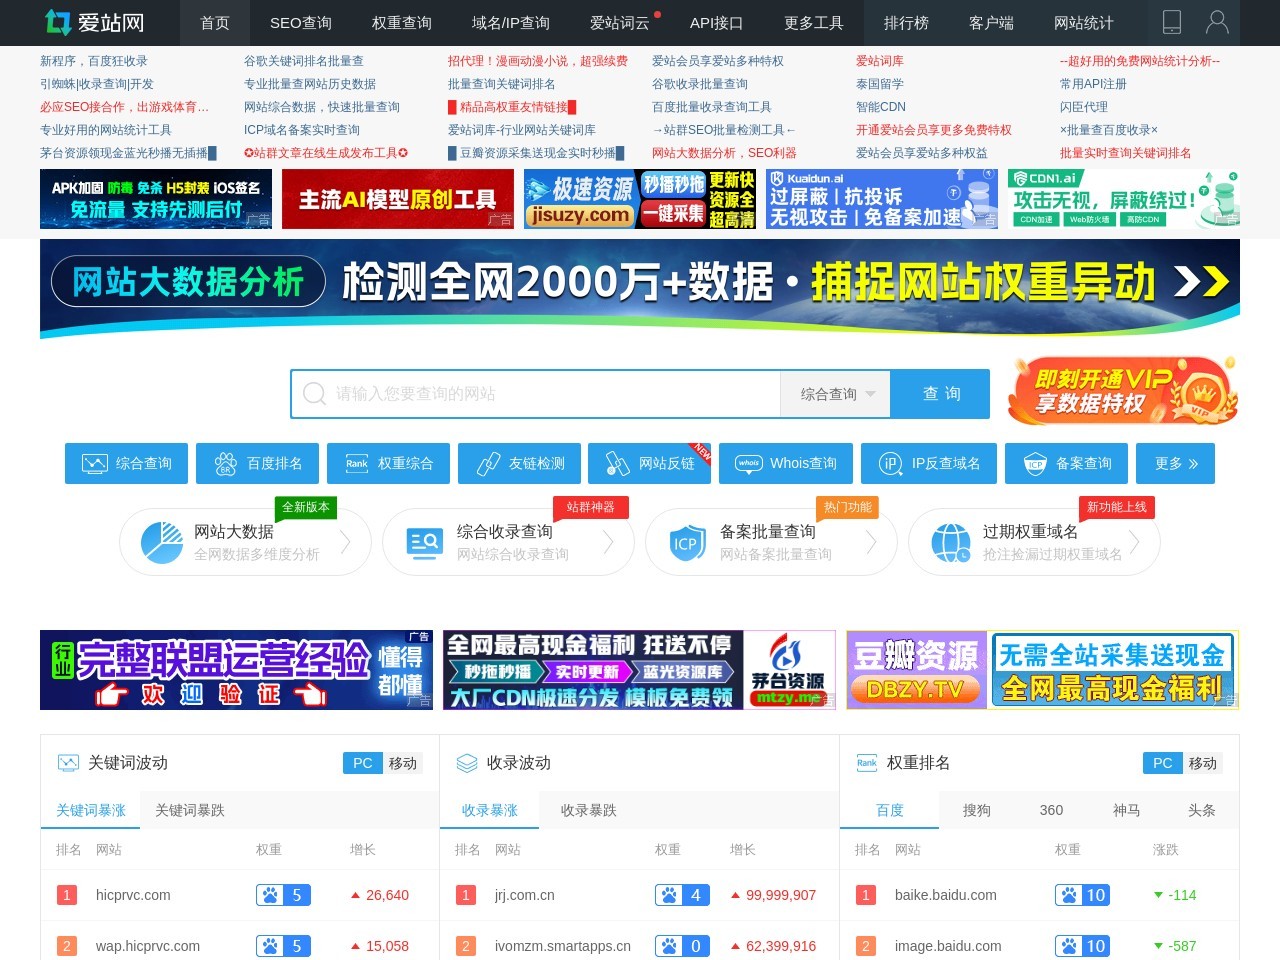Select the 搜狗 tab in 权重排名
This screenshot has height=960, width=1280.
(x=976, y=810)
